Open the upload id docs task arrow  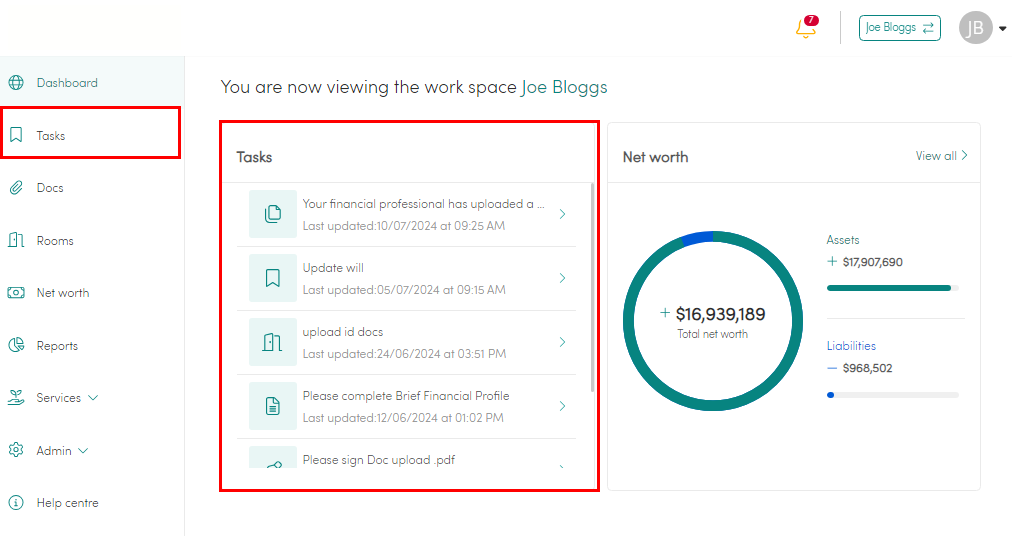[562, 342]
